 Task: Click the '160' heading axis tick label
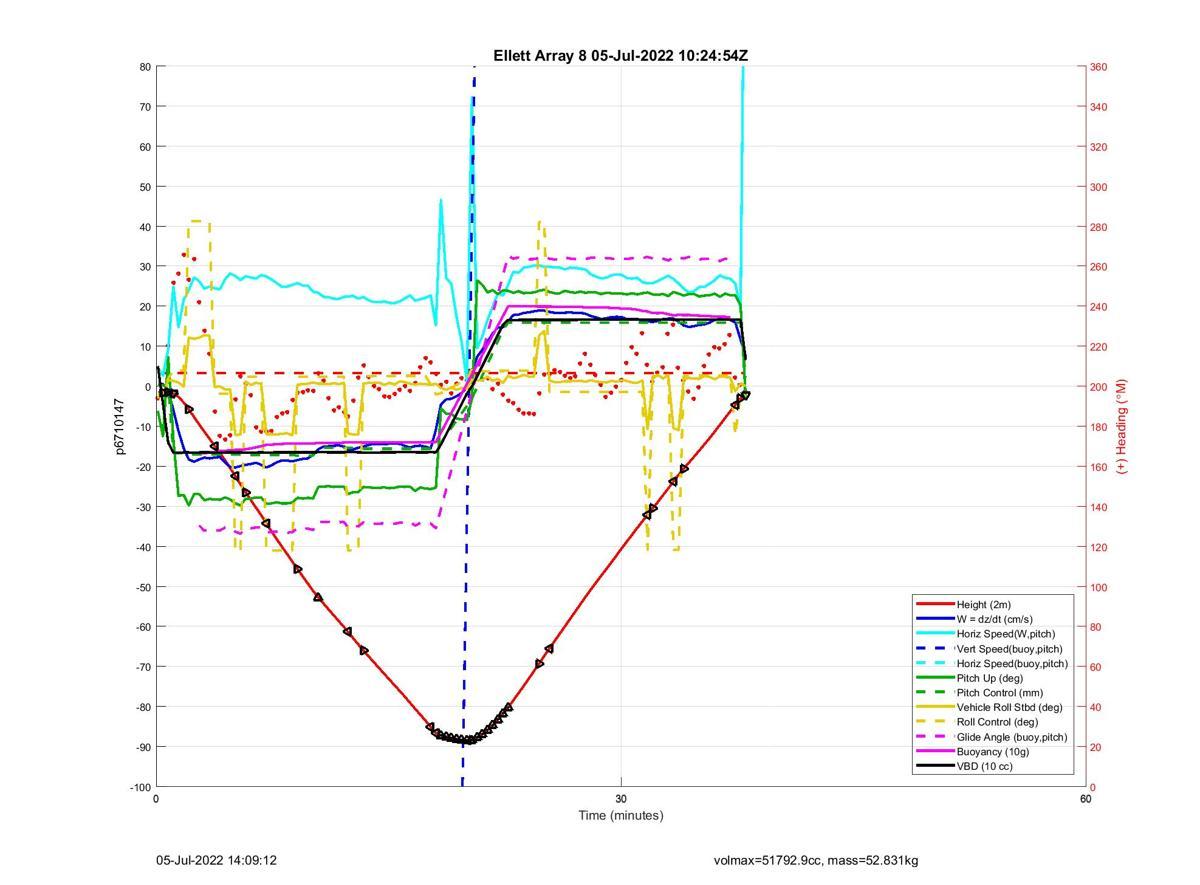[1099, 468]
